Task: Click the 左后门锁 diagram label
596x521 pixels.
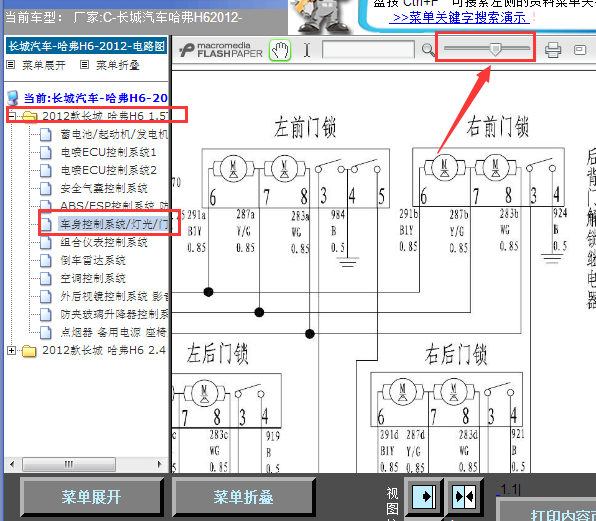Action: [217, 354]
